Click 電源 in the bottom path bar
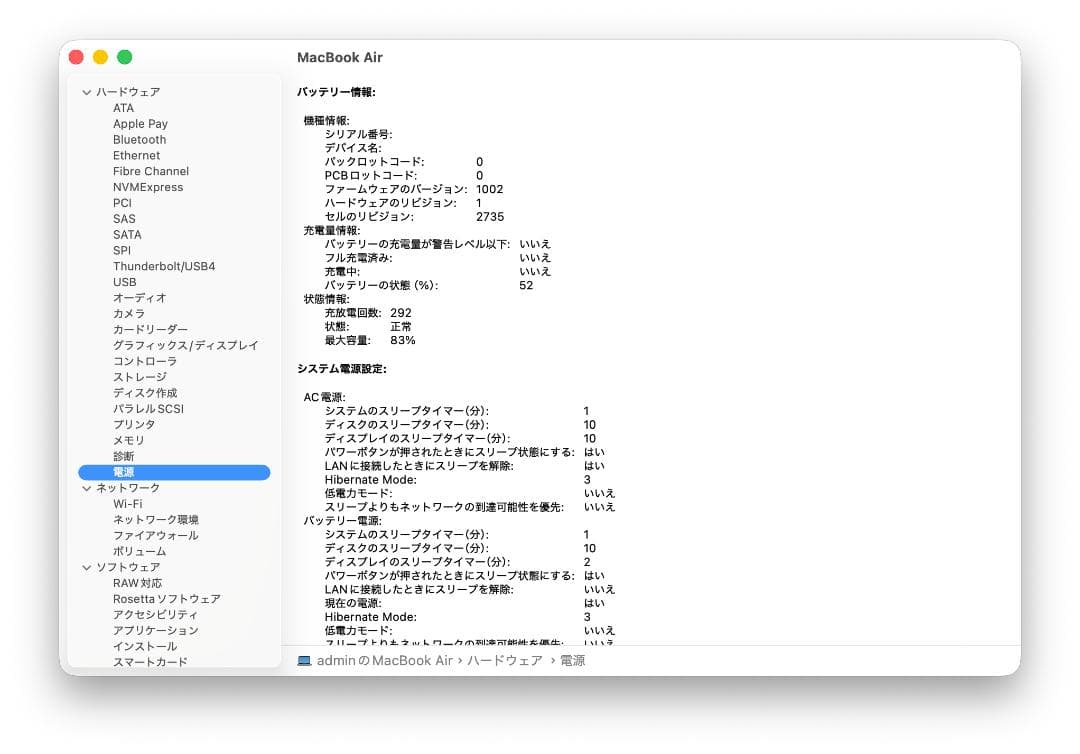The image size is (1080, 754). pos(572,661)
